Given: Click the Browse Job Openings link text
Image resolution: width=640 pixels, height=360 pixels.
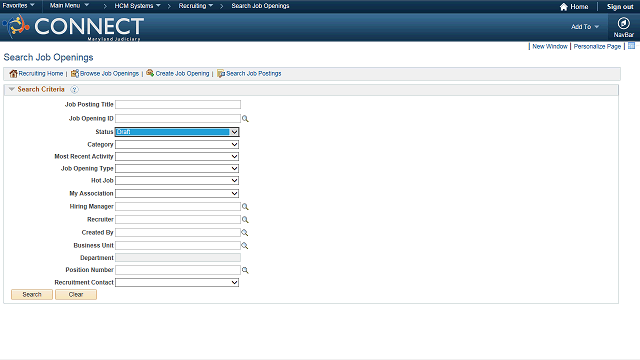Looking at the screenshot, I should (x=109, y=73).
